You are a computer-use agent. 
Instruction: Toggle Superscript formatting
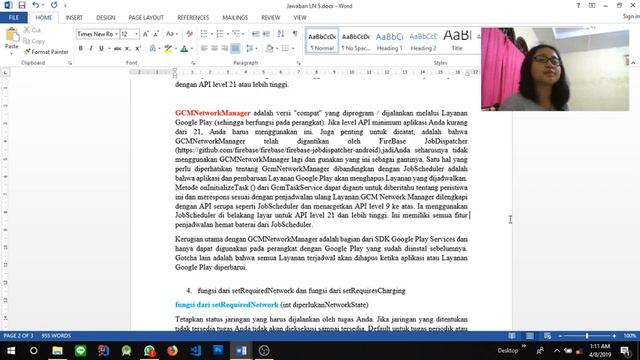(138, 48)
